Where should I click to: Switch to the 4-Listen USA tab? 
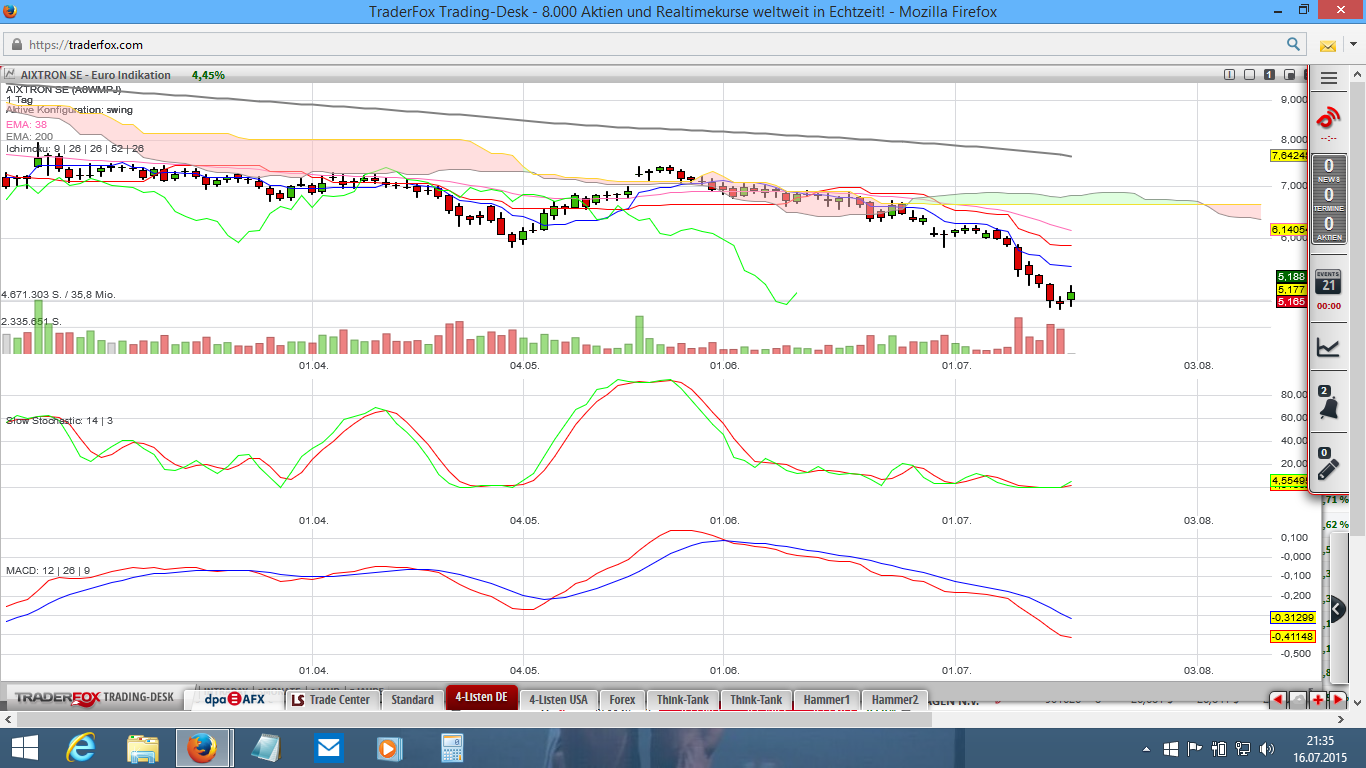558,699
